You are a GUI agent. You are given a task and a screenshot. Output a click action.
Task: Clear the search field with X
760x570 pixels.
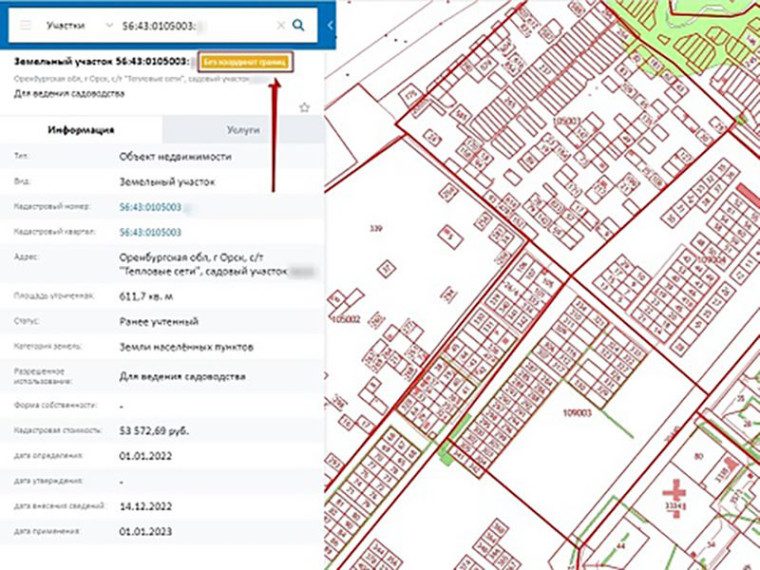coord(281,25)
